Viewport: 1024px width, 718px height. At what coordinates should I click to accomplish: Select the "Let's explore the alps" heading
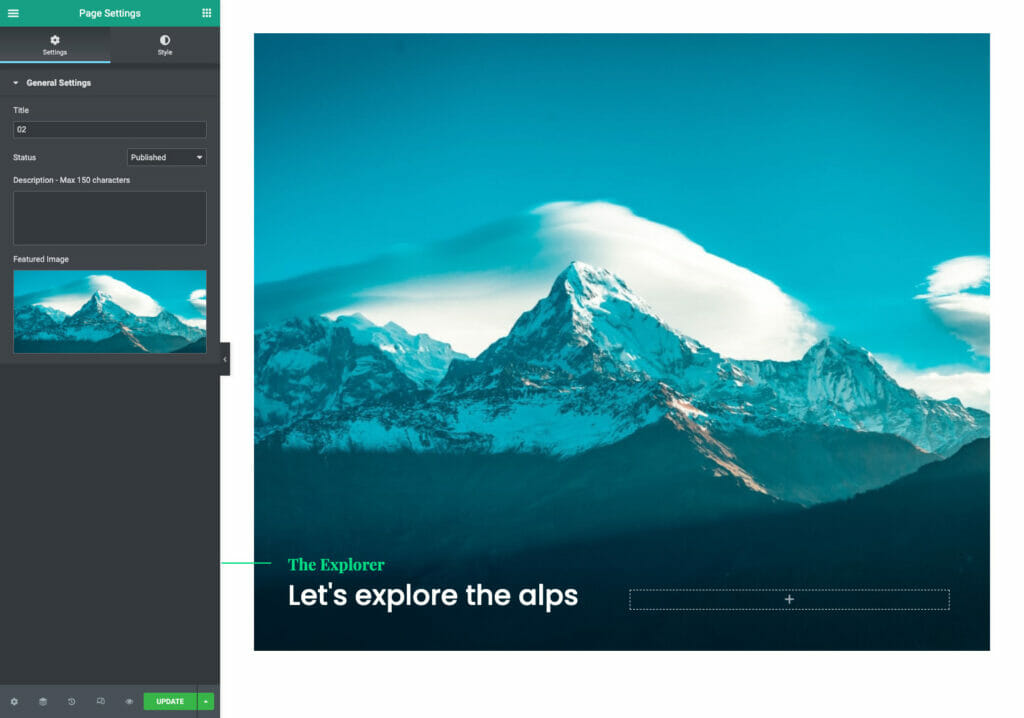pos(432,596)
